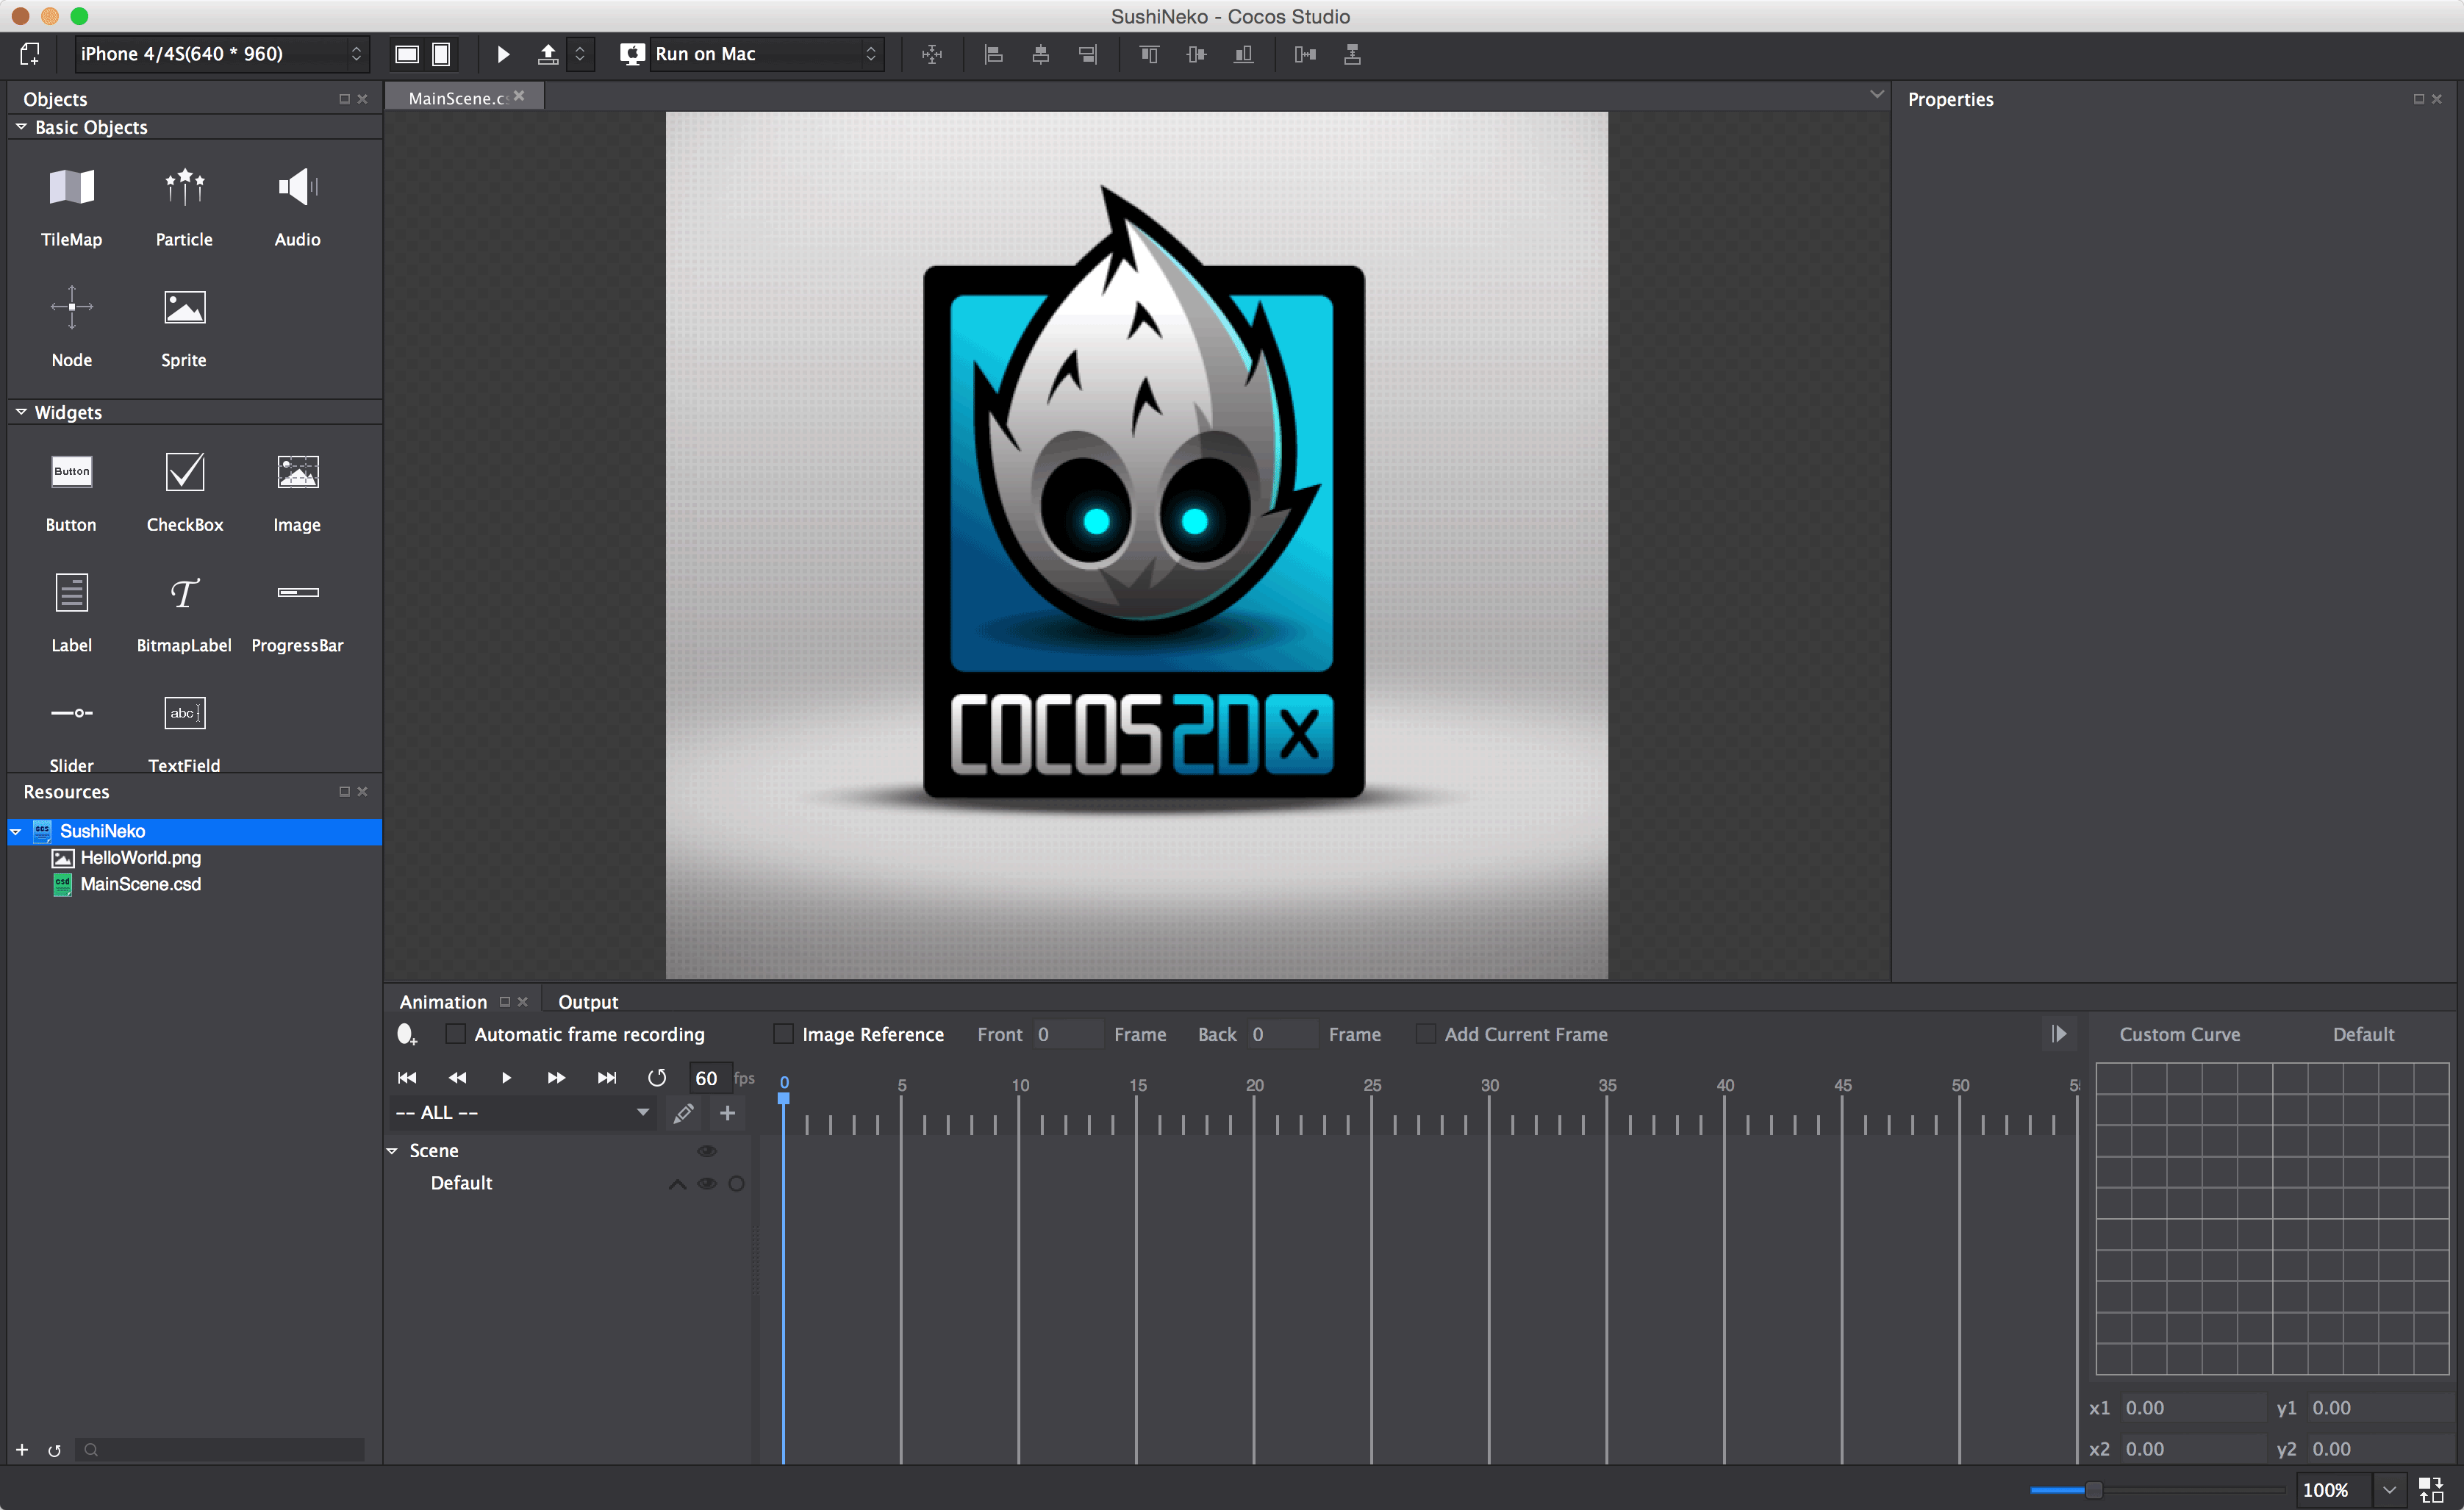The image size is (2464, 1510).
Task: Select the Particle object icon
Action: 184,188
